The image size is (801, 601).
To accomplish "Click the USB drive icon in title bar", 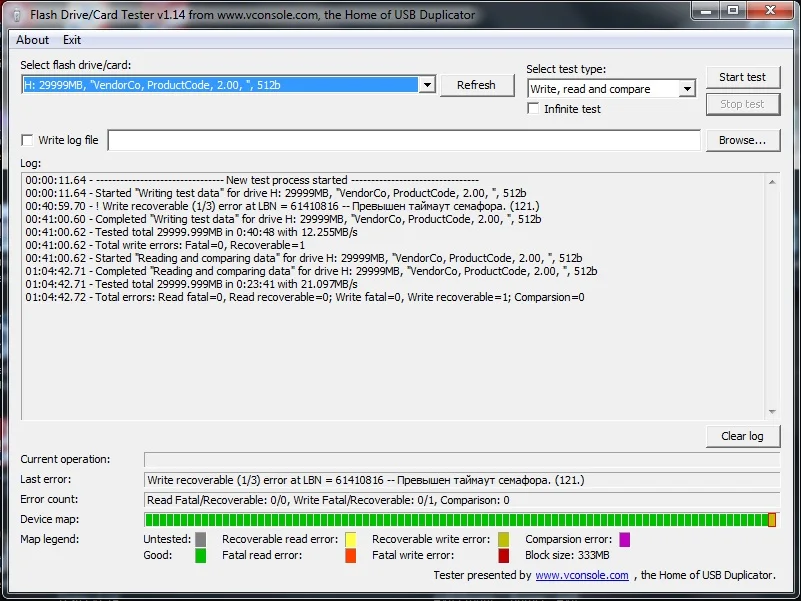I will coord(16,15).
